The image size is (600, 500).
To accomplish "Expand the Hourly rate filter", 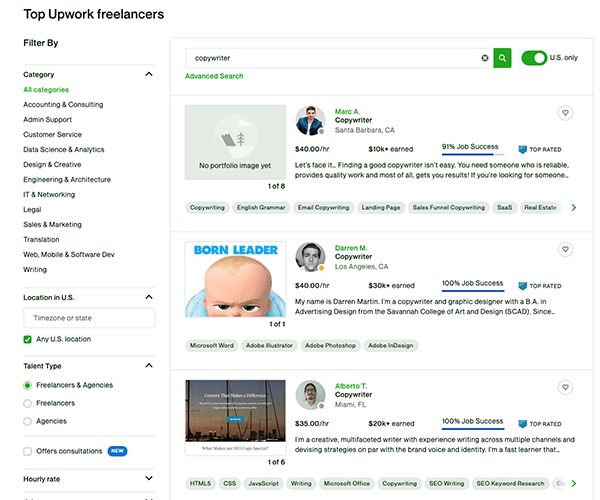I will tap(149, 479).
